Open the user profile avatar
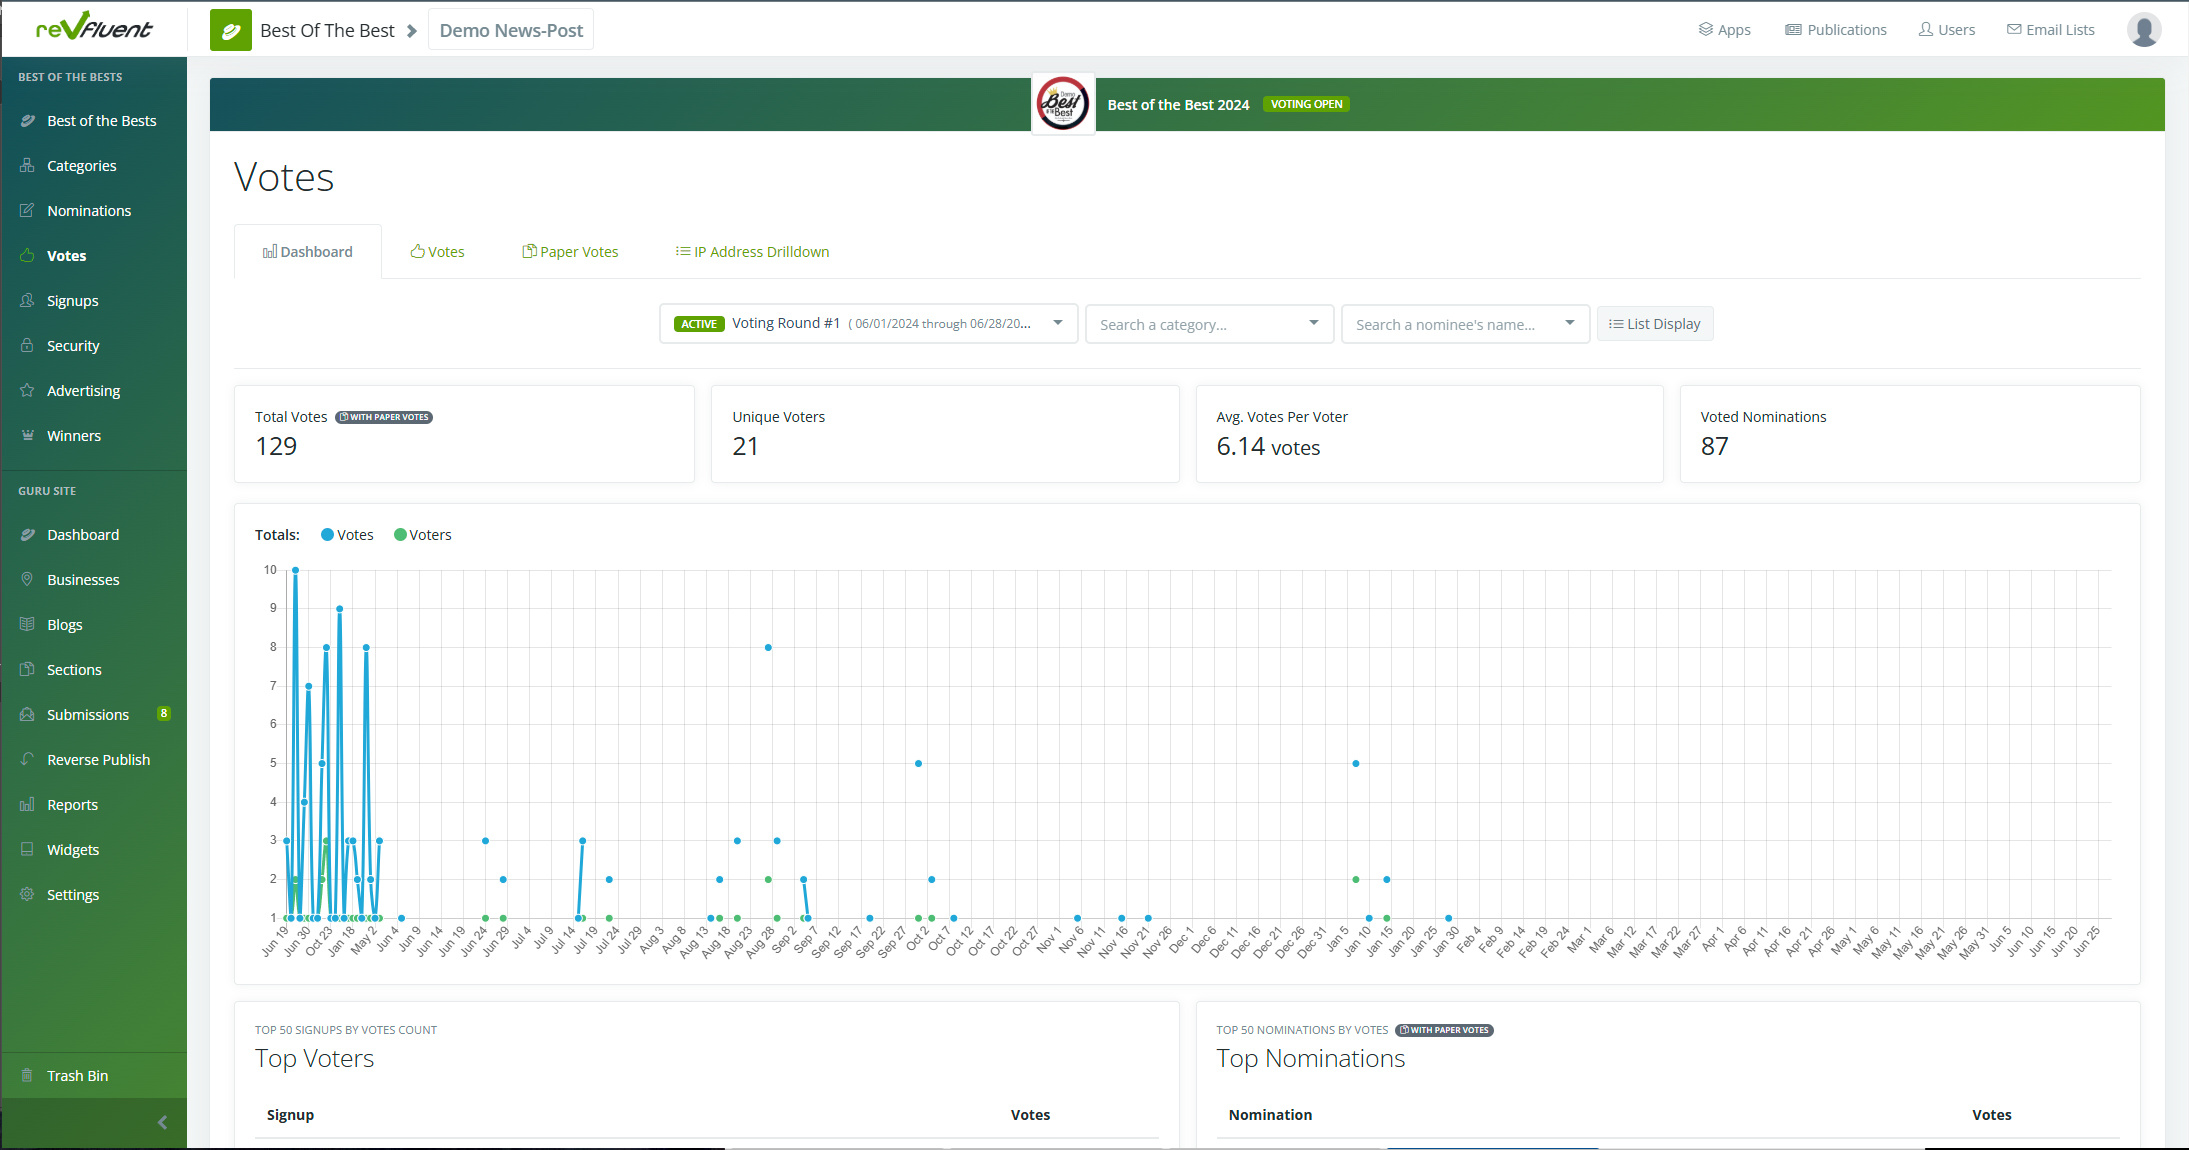The height and width of the screenshot is (1150, 2189). [2143, 30]
